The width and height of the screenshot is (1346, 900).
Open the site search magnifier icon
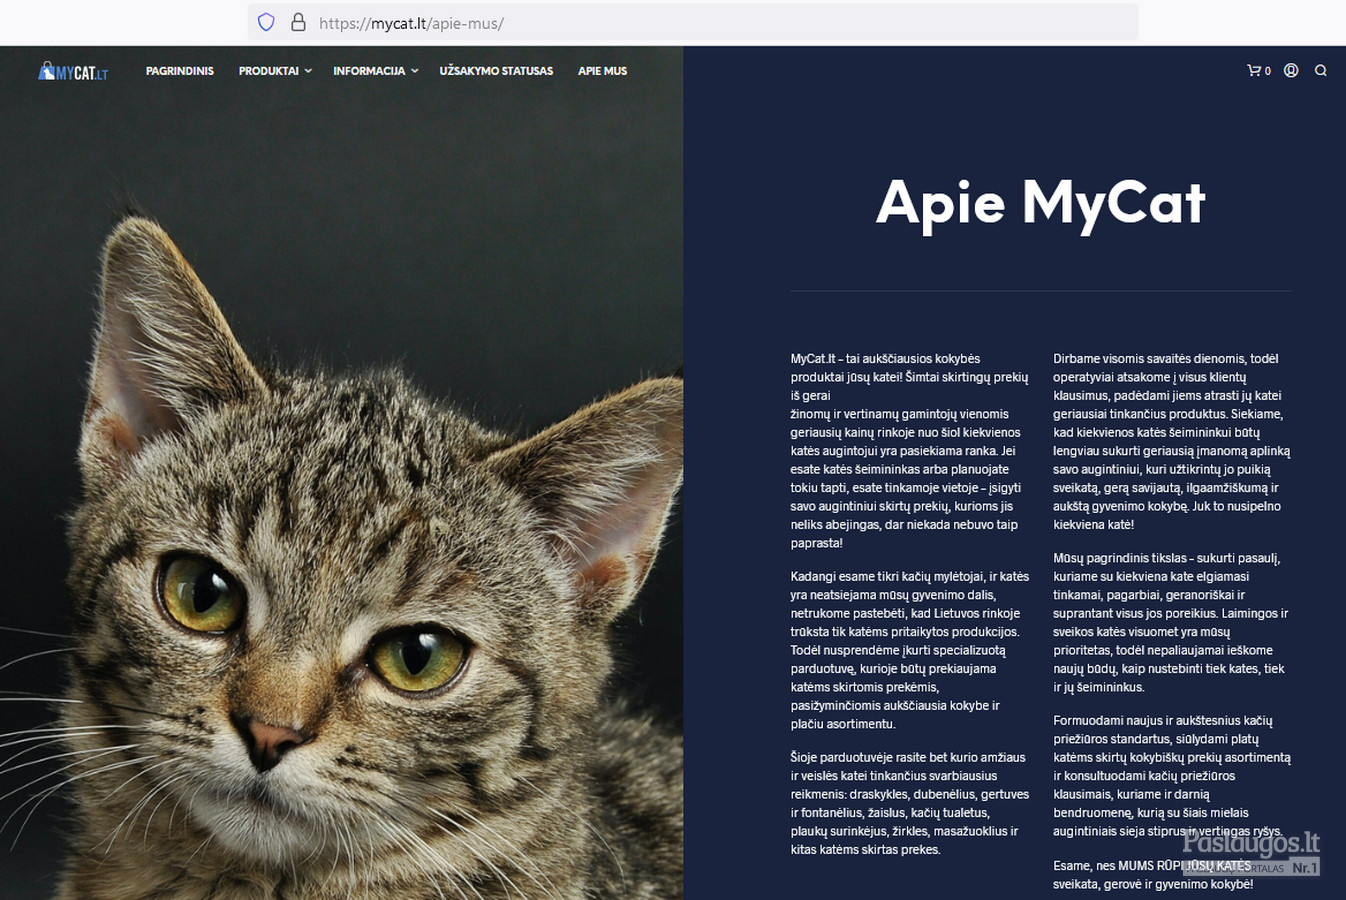1321,71
